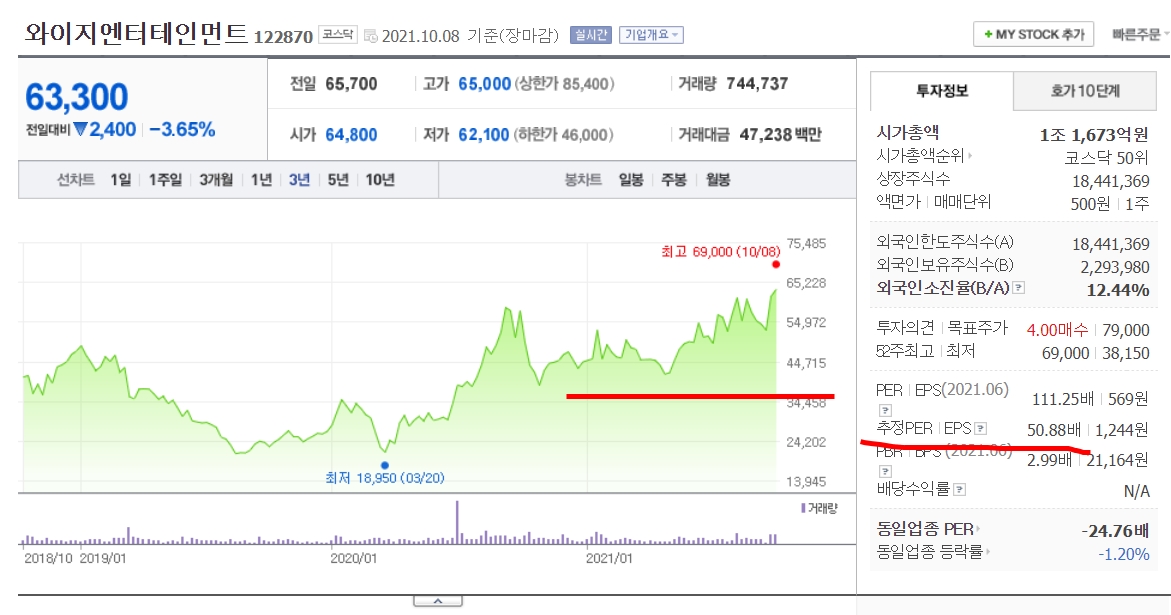Click the 시가 value 64,800
This screenshot has height=615, width=1171.
[x=351, y=135]
